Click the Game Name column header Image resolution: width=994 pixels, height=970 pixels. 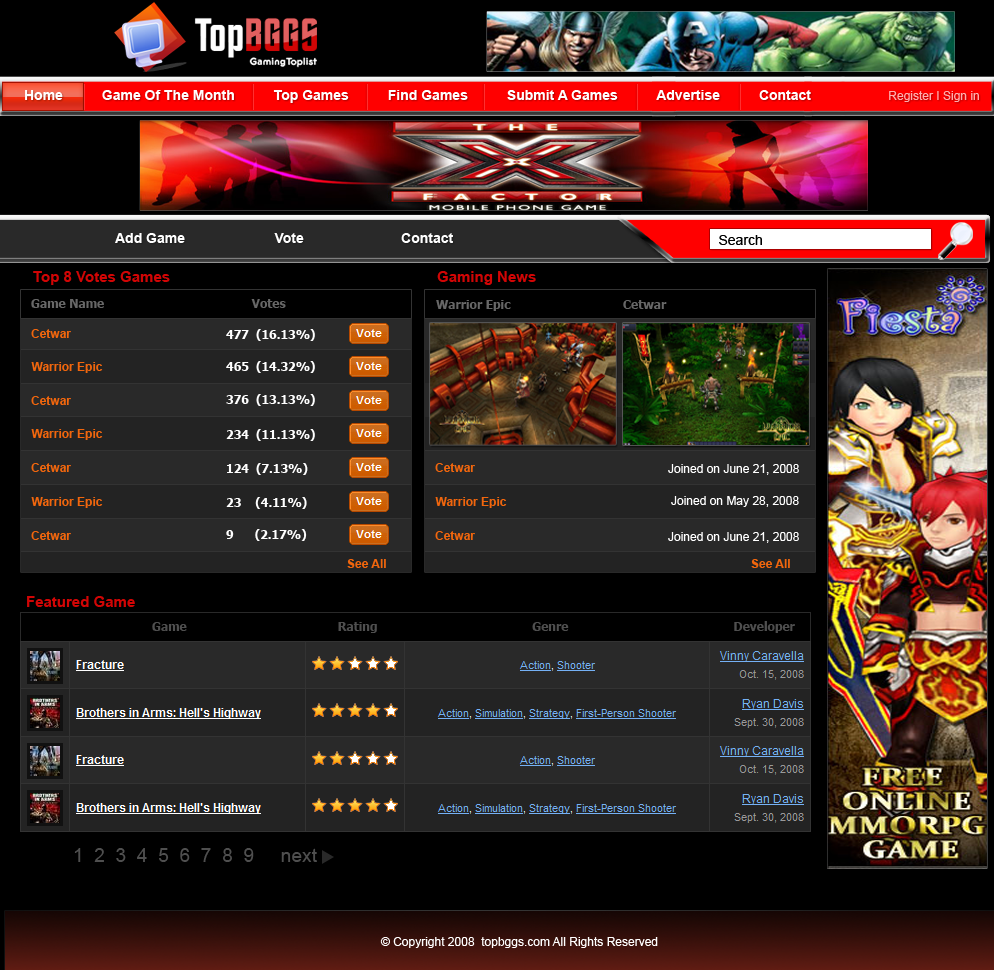tap(67, 304)
